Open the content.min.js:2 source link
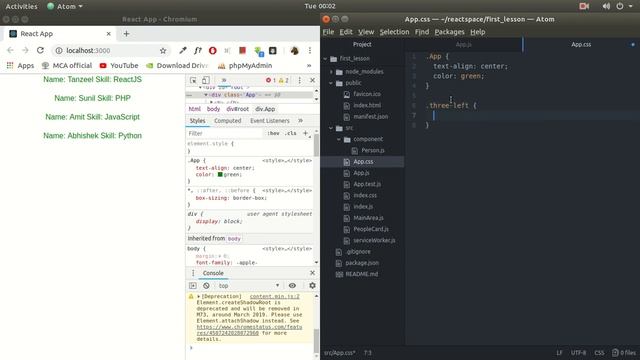 coord(275,296)
